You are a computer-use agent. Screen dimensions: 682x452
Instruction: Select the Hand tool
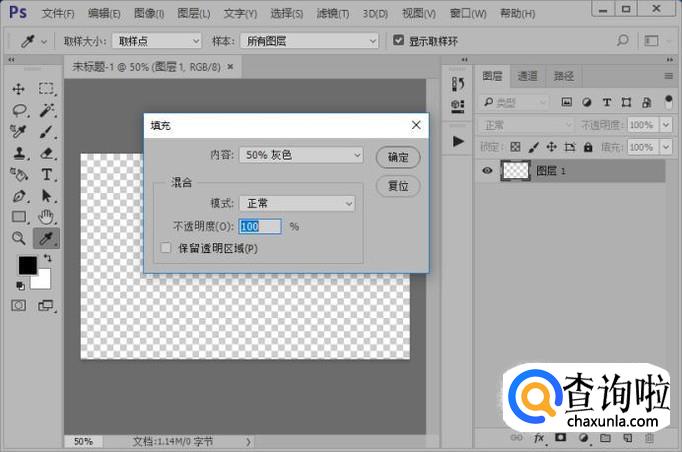pyautogui.click(x=46, y=217)
